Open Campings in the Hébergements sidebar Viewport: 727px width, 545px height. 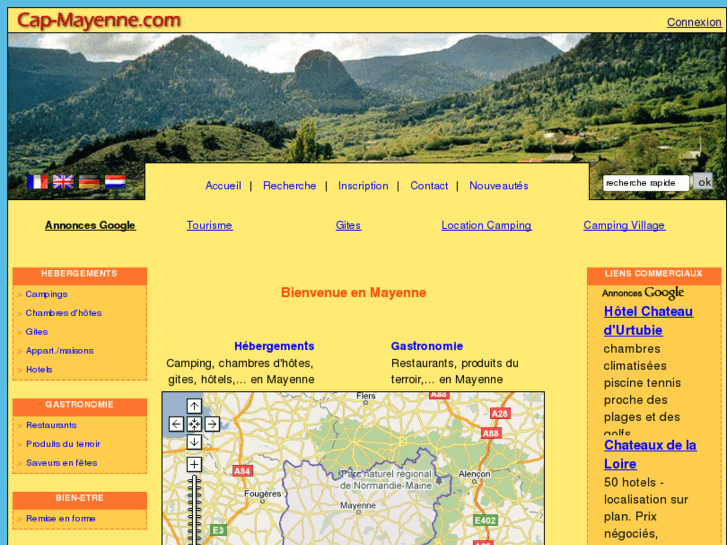coord(46,294)
